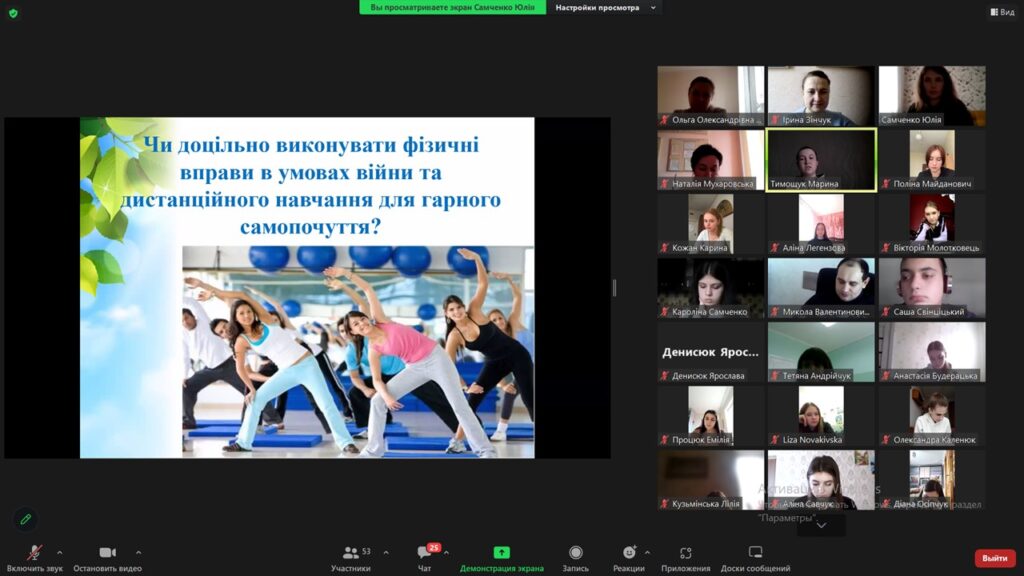Click the divider handle between slide and gallery
1024x576 pixels.
614,288
